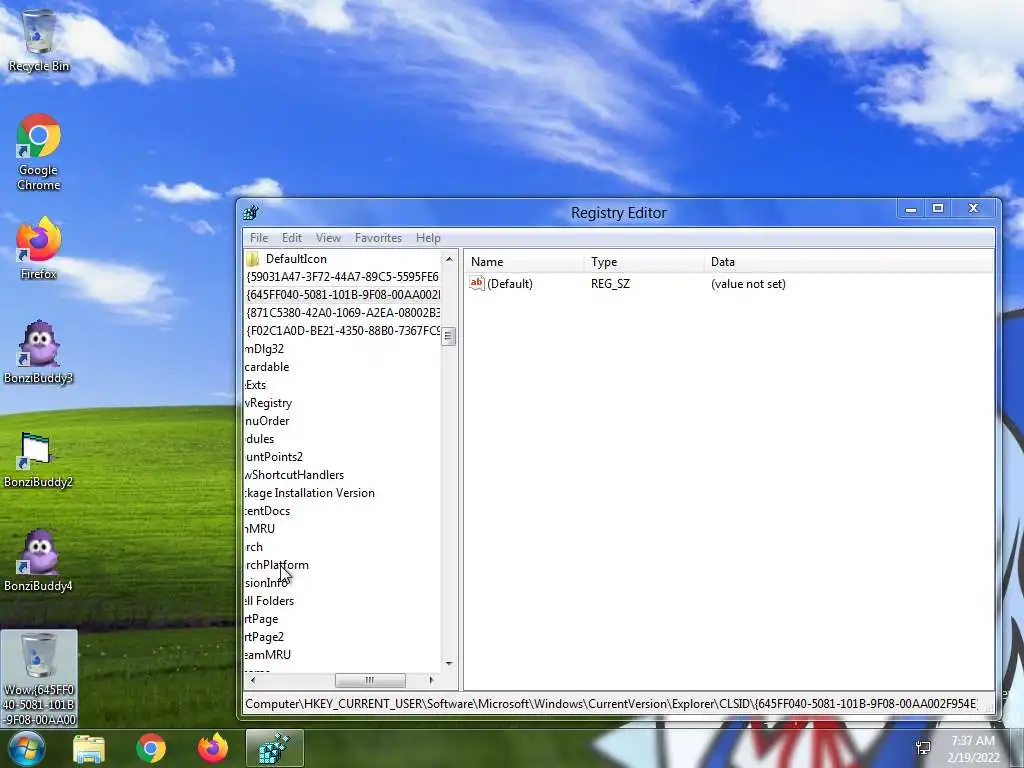
Task: Open the Firefox desktop shortcut
Action: pyautogui.click(x=39, y=248)
